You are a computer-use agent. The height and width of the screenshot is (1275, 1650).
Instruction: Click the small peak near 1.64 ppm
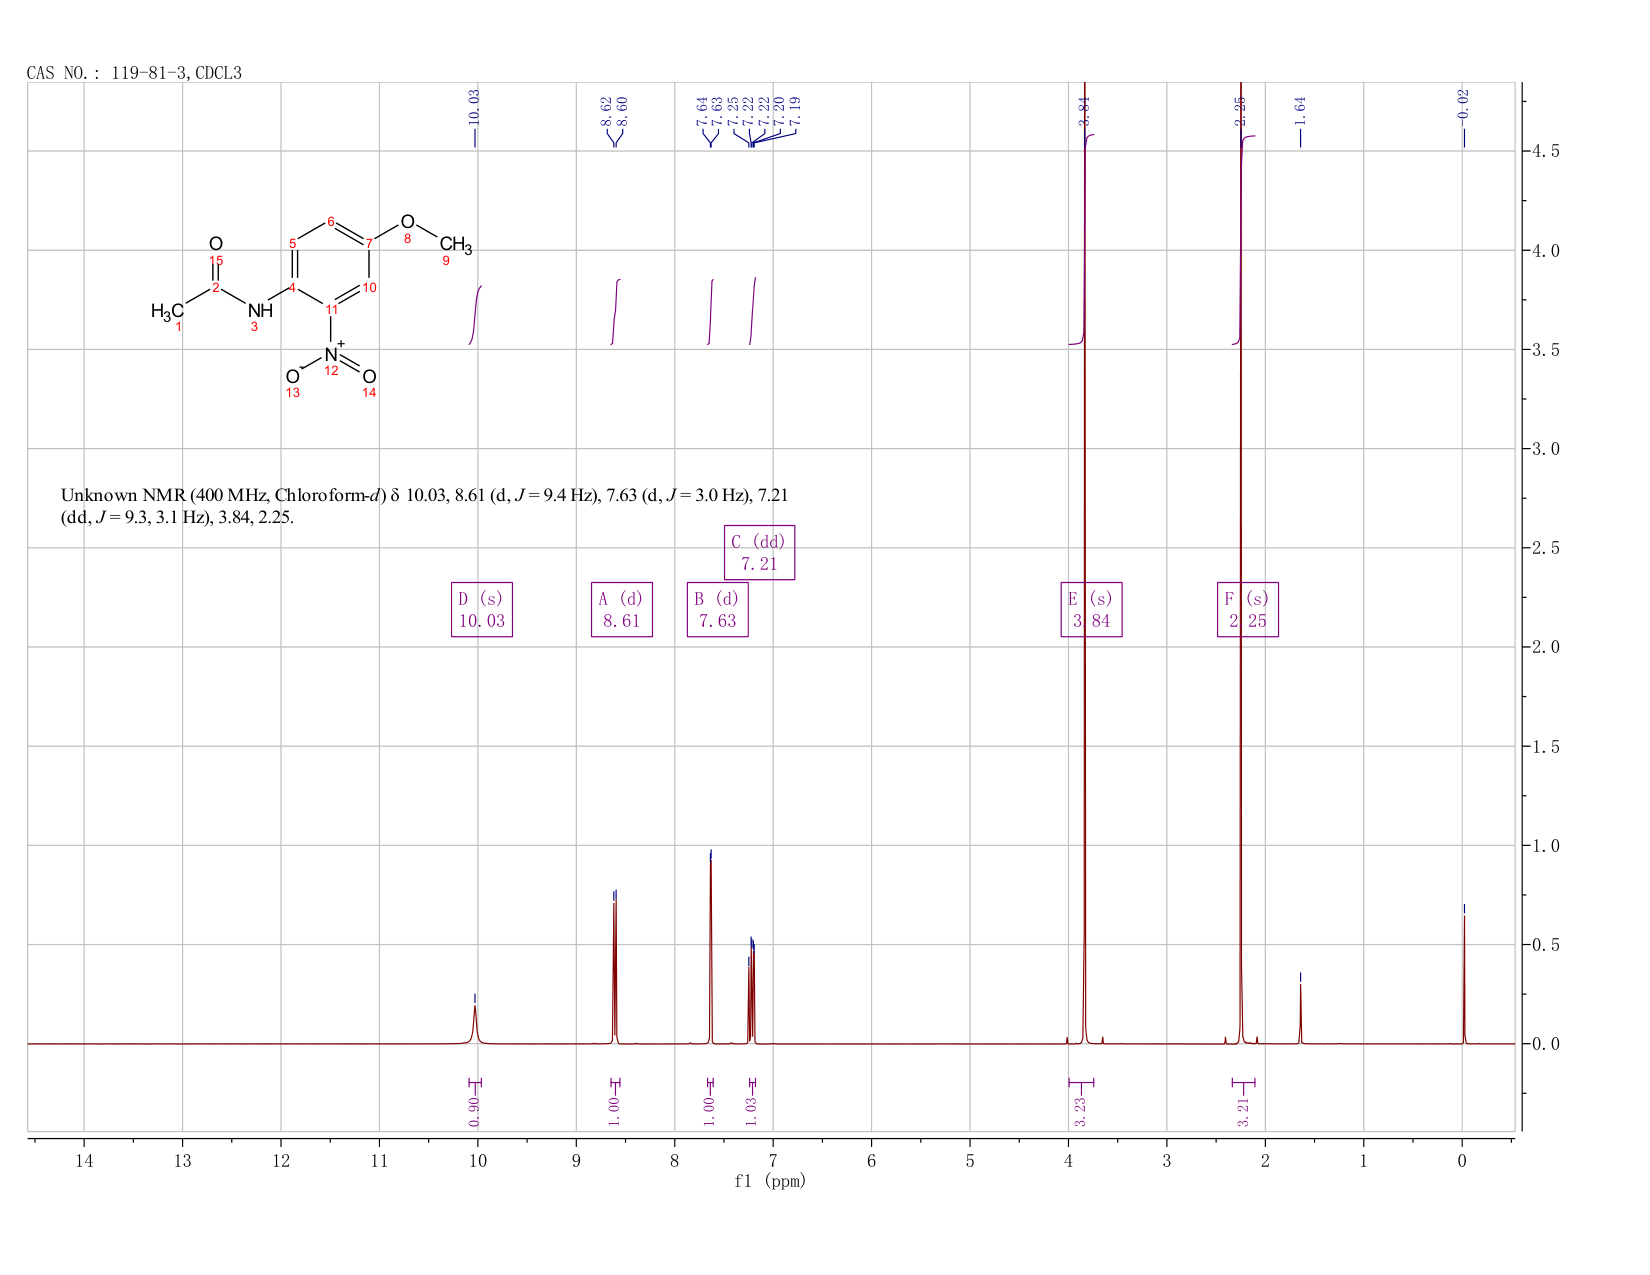click(1300, 1013)
